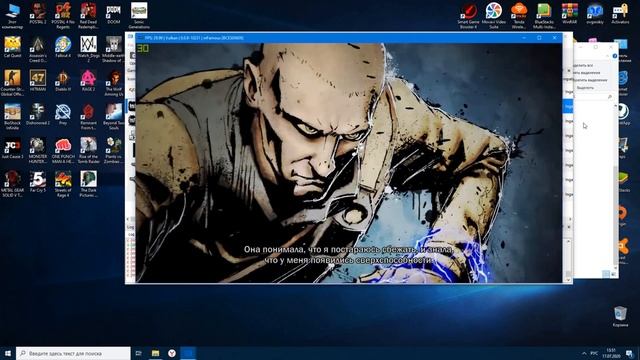Launch the MONSTER HUNTER shortcut
The height and width of the screenshot is (360, 640).
pos(38,150)
